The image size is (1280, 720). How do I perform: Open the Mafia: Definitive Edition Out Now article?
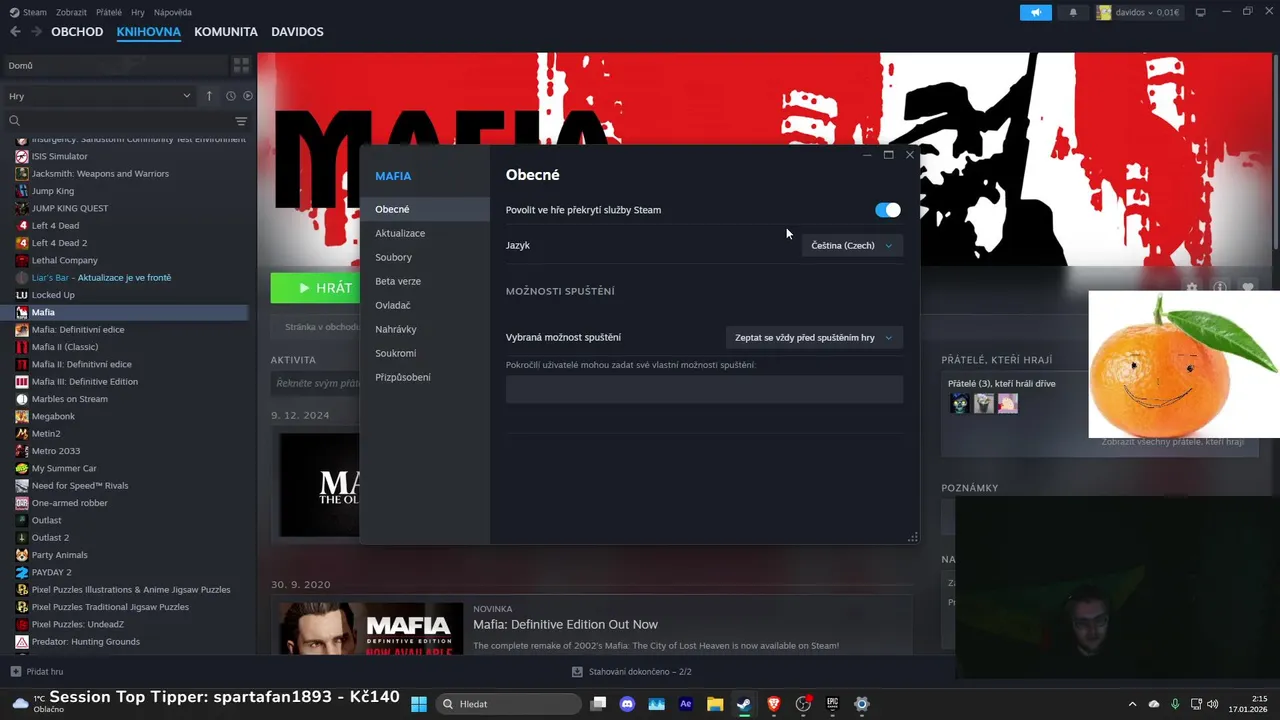(x=565, y=624)
